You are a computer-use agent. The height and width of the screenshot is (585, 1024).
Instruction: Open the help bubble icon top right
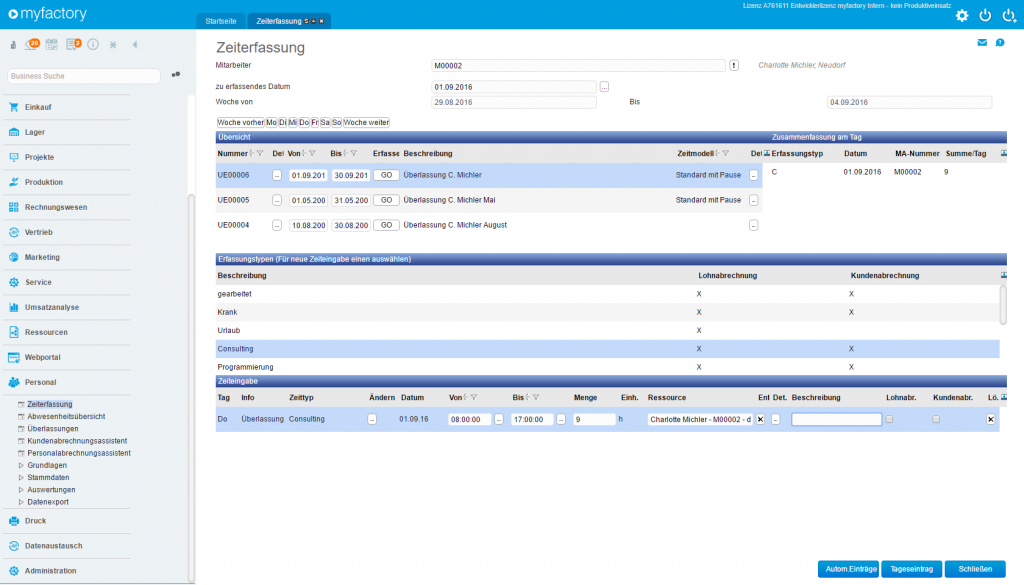point(1001,43)
